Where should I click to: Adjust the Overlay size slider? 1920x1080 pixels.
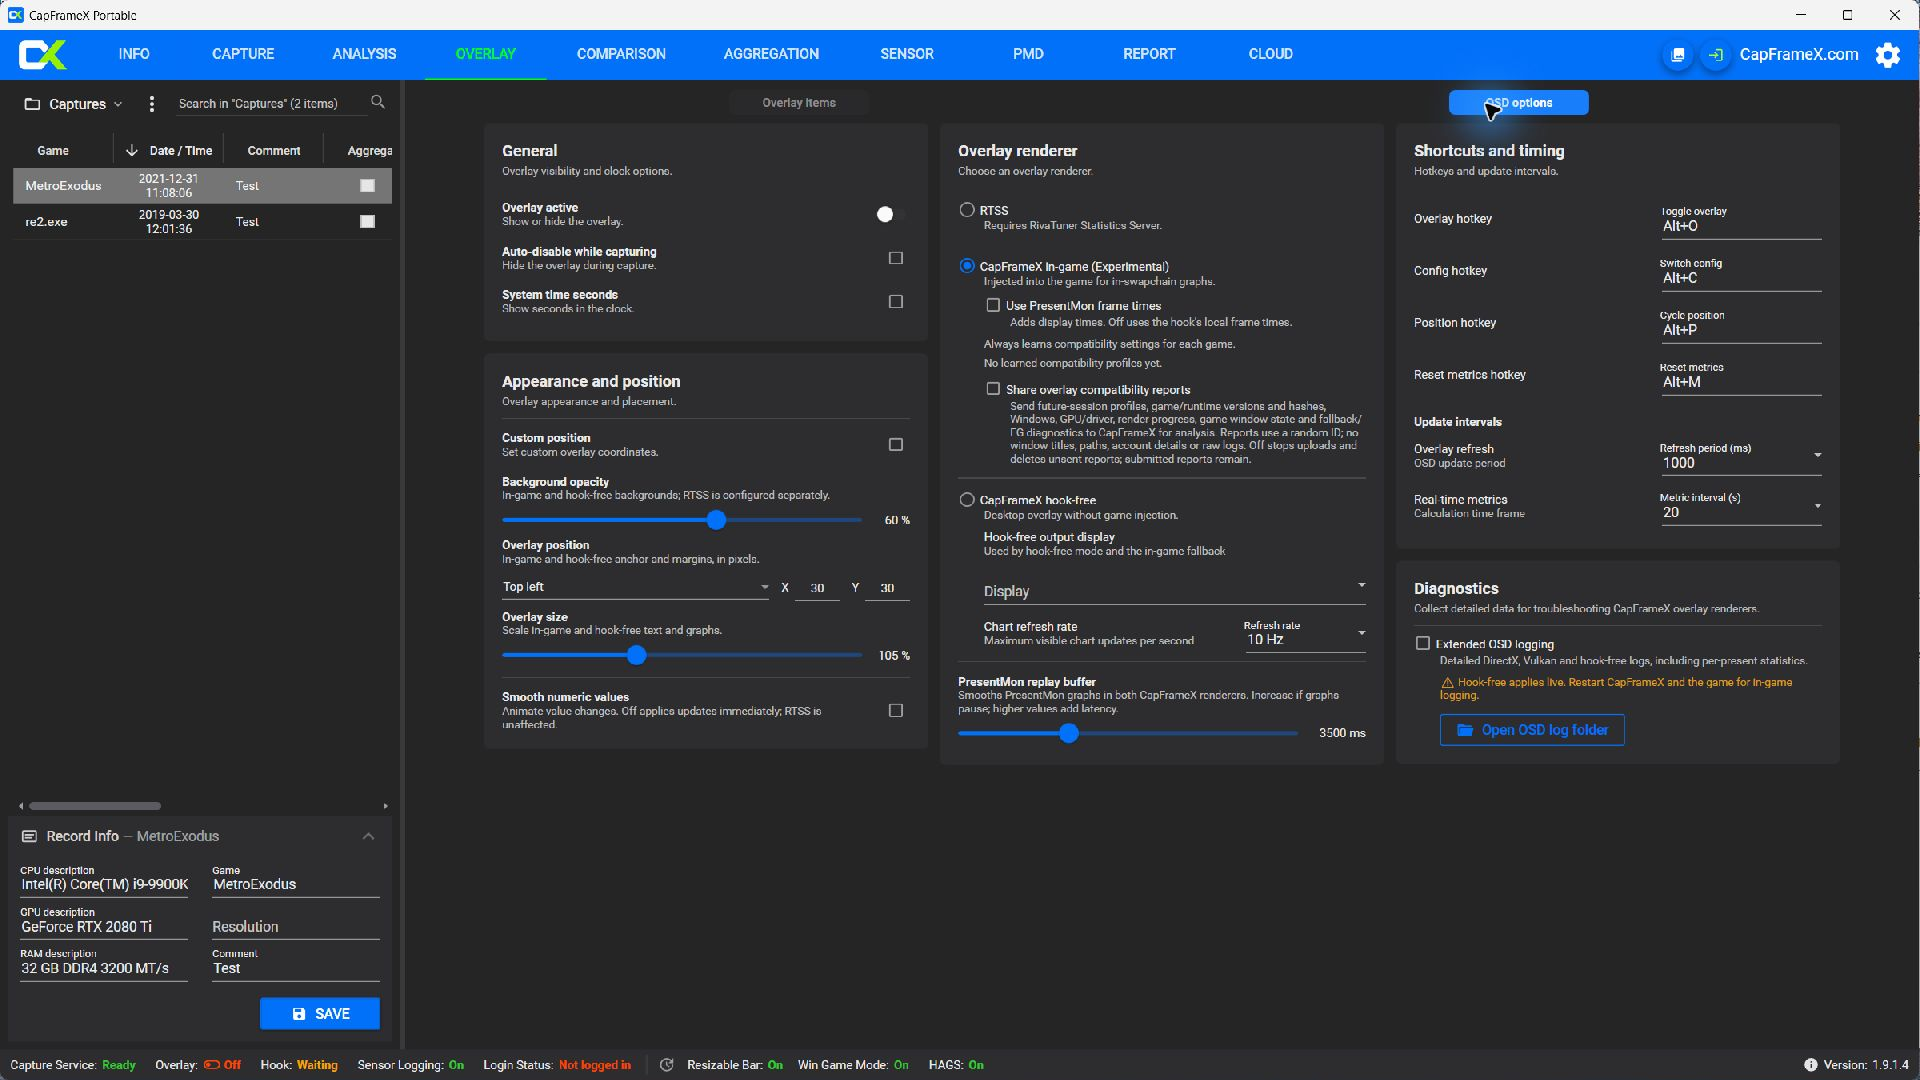[636, 655]
